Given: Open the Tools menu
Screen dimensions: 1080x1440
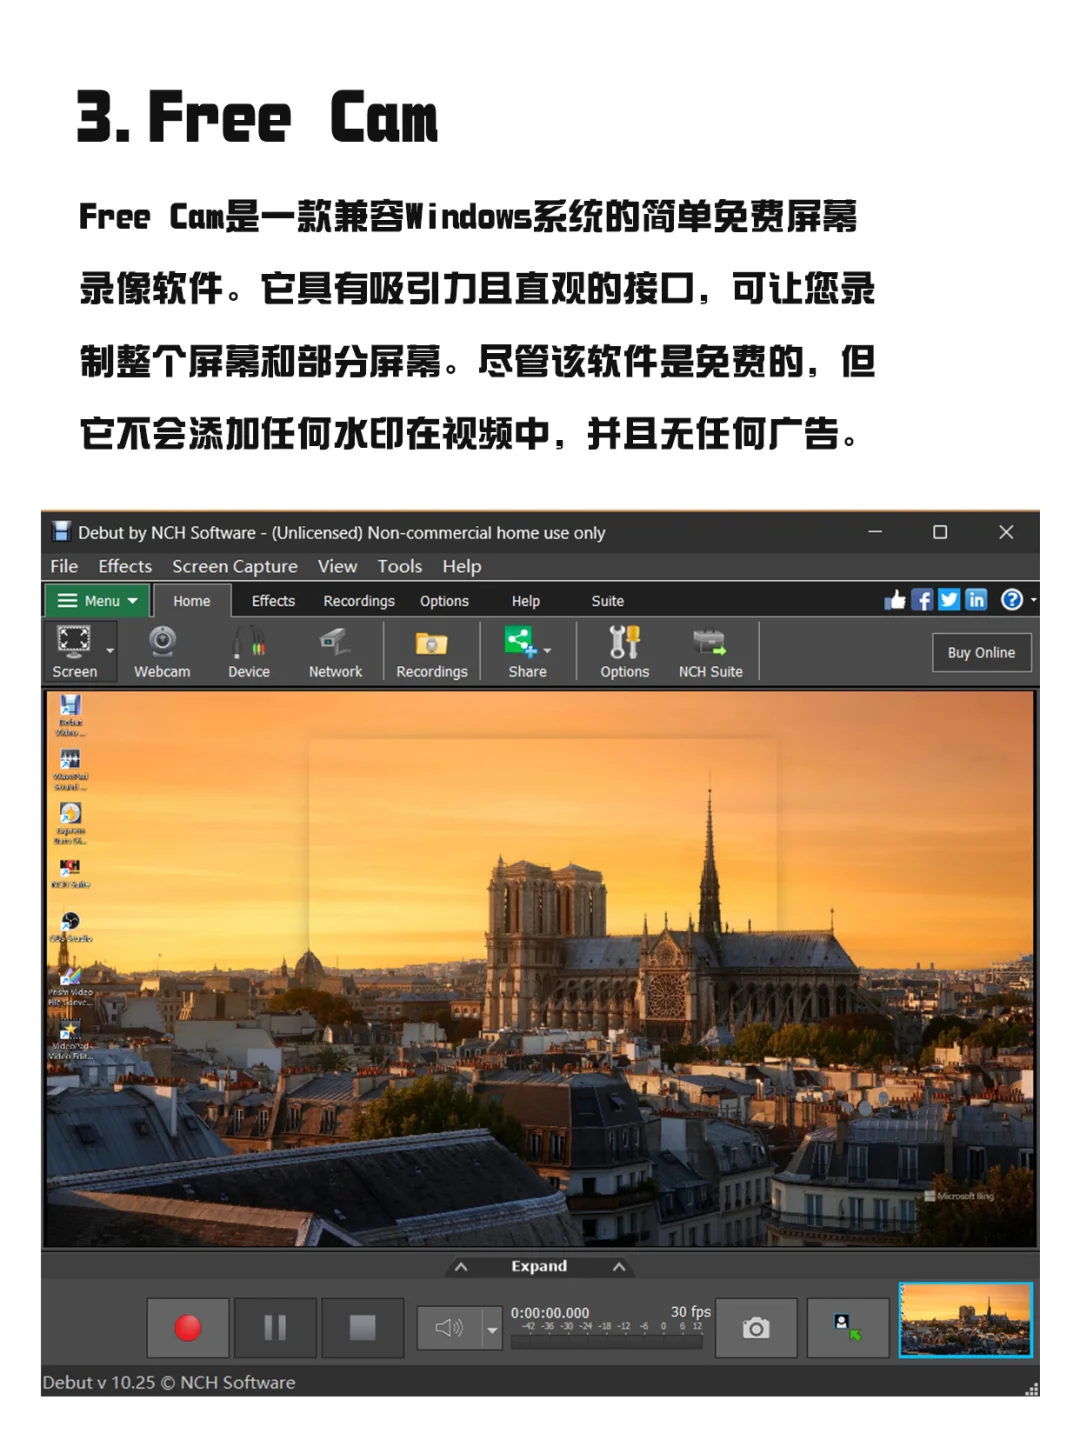Looking at the screenshot, I should 400,566.
